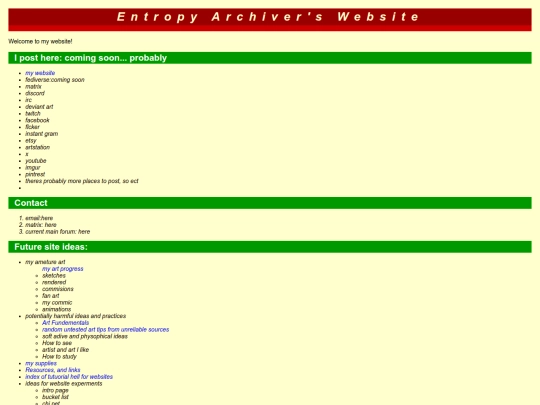Click the 'I post here: coming soon... probably' heading
Screen dimensions: 540x405
point(91,58)
